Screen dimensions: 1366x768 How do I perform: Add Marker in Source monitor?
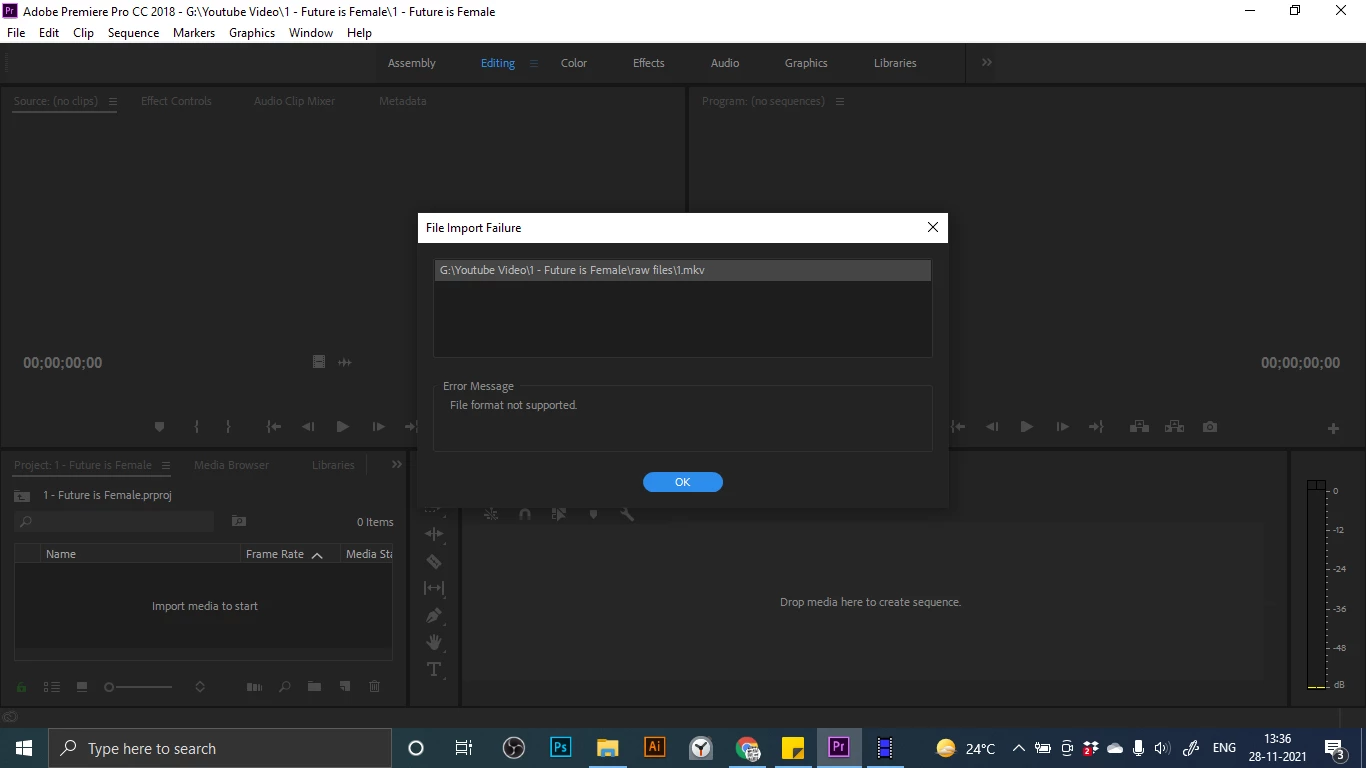pos(159,427)
